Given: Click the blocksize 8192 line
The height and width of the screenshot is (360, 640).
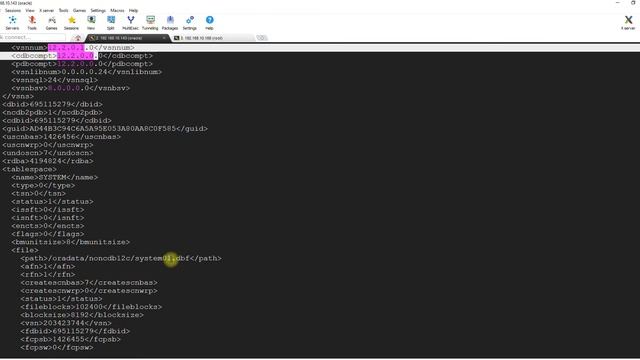Looking at the screenshot, I should coord(82,315).
